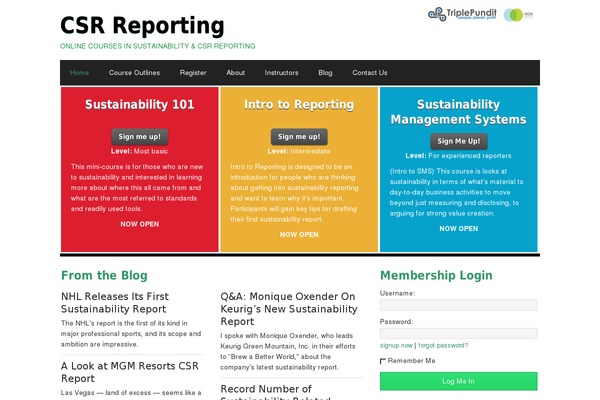
Task: Click Level: For experienced reporters text
Action: (x=458, y=156)
